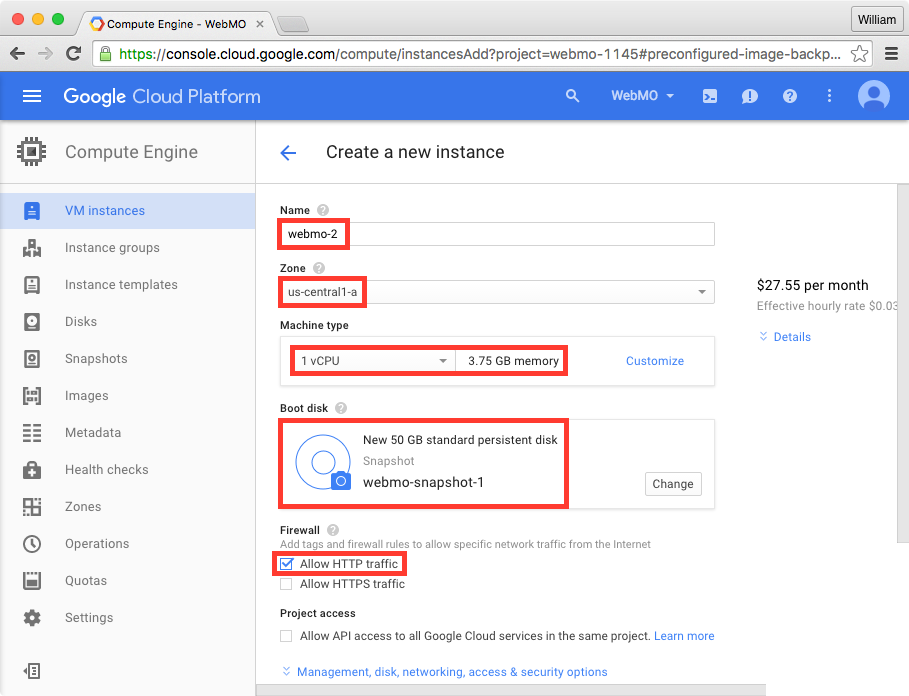Screen dimensions: 909x696
Task: Open Zones in the sidebar
Action: click(x=128, y=506)
